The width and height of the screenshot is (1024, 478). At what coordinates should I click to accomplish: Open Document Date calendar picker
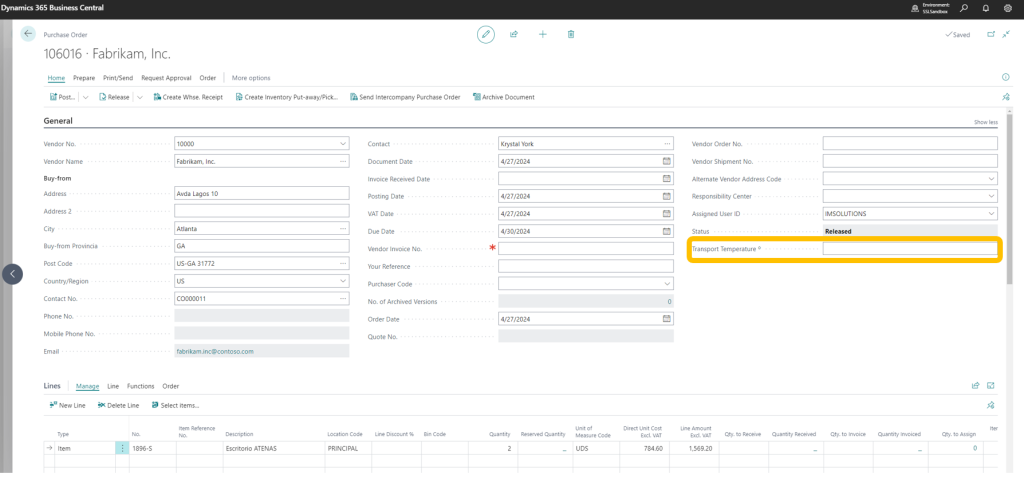click(x=667, y=161)
